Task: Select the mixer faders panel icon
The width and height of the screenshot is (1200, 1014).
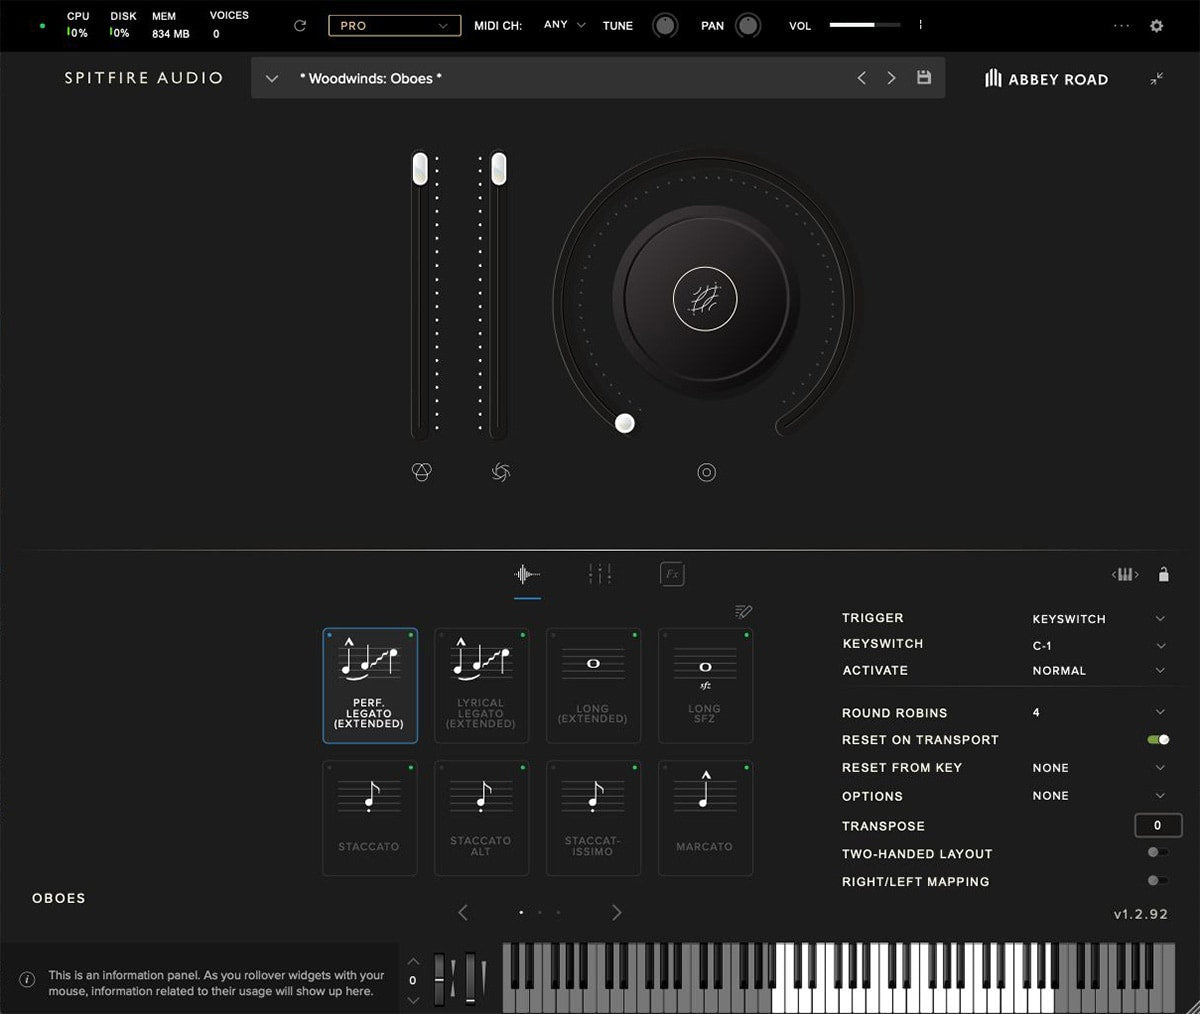Action: pos(599,573)
